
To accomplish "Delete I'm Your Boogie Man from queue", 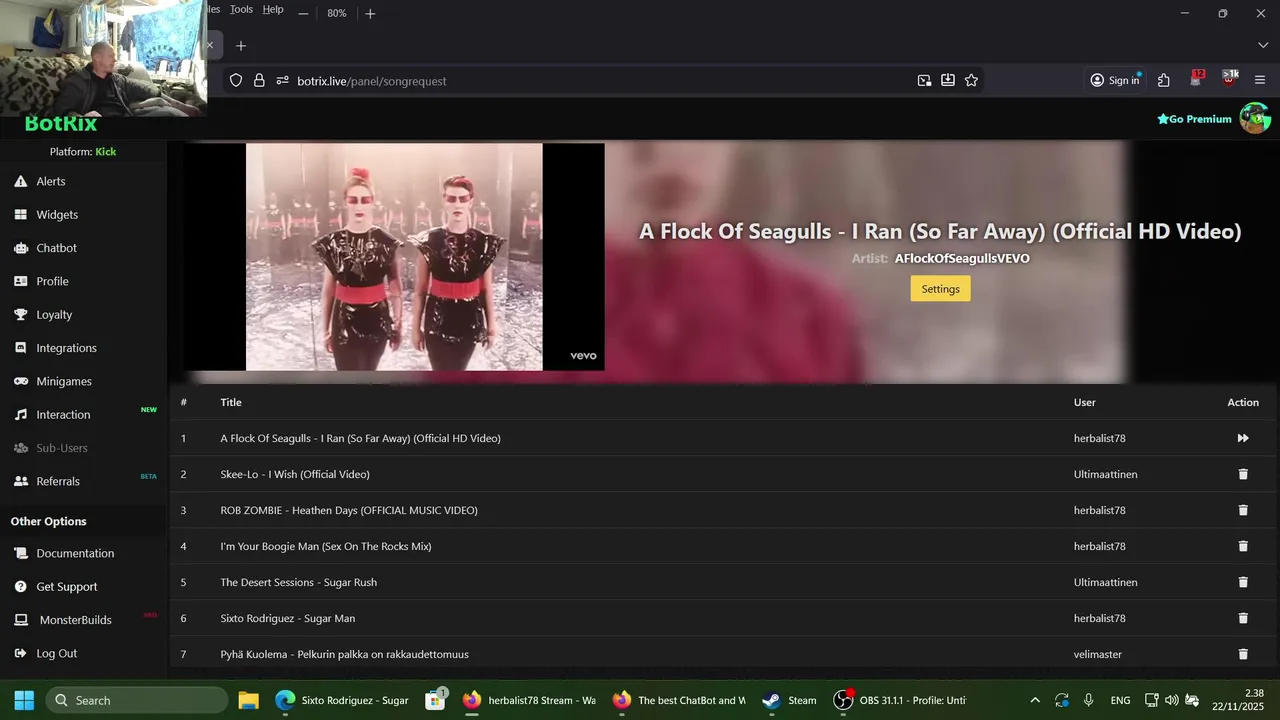I will [1243, 546].
